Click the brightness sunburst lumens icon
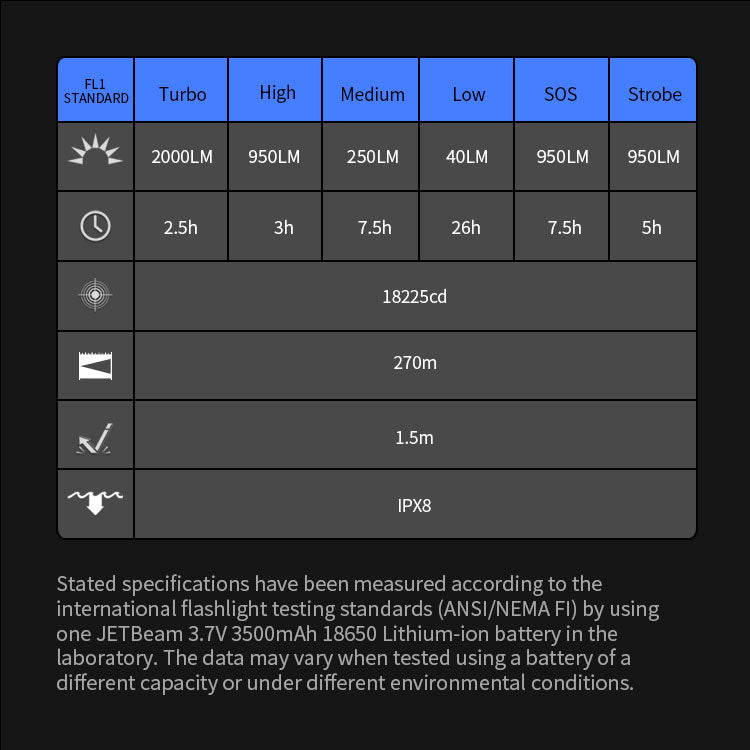This screenshot has height=750, width=750. [96, 151]
